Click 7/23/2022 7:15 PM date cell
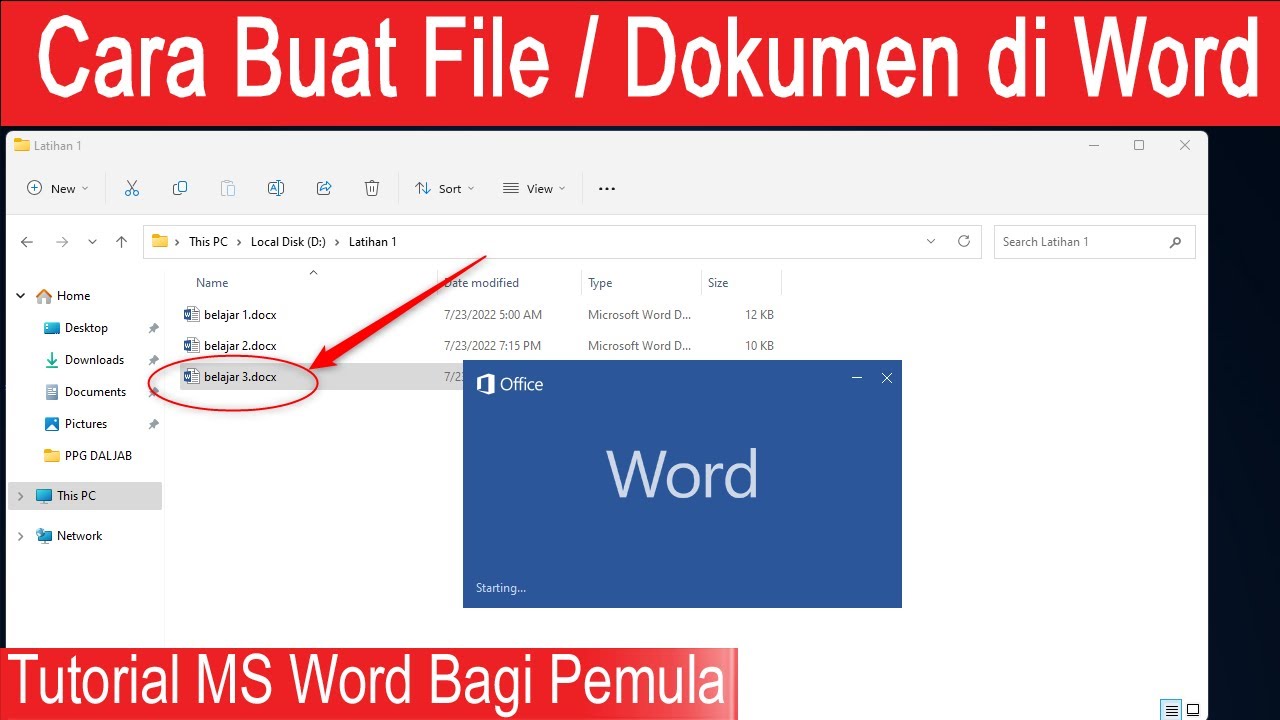 click(493, 346)
